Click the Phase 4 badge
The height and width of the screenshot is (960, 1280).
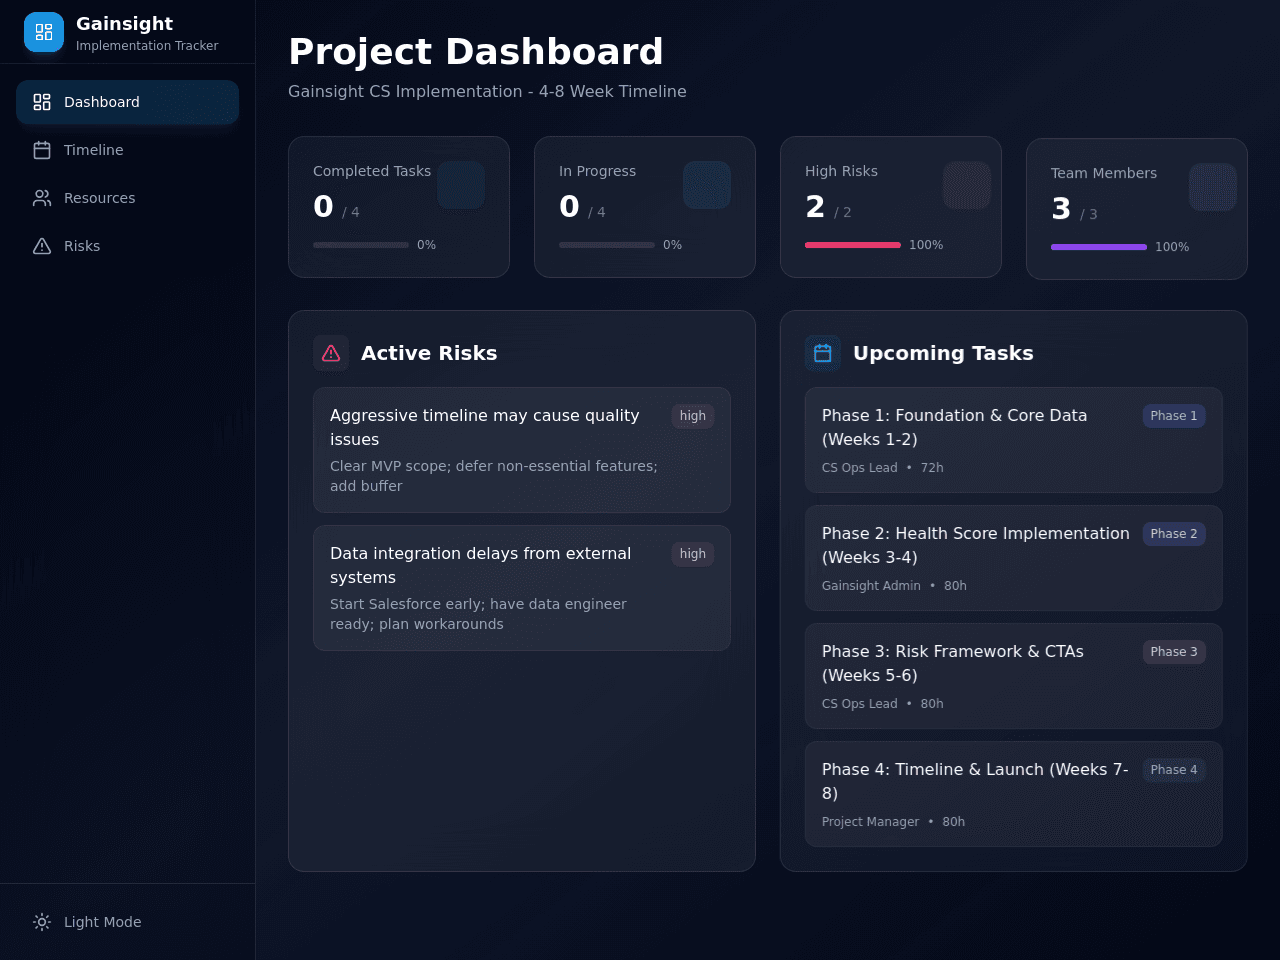click(1174, 770)
